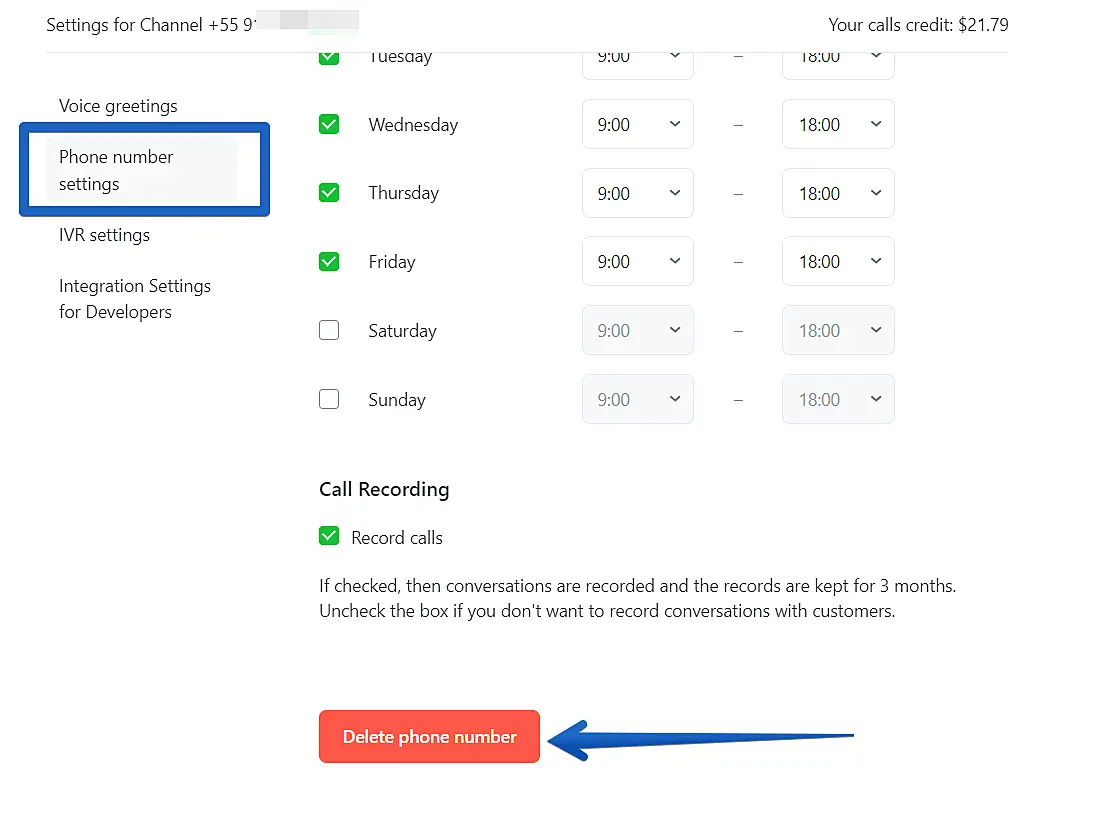This screenshot has height=813, width=1099.
Task: Click the Delete phone number button
Action: [429, 737]
